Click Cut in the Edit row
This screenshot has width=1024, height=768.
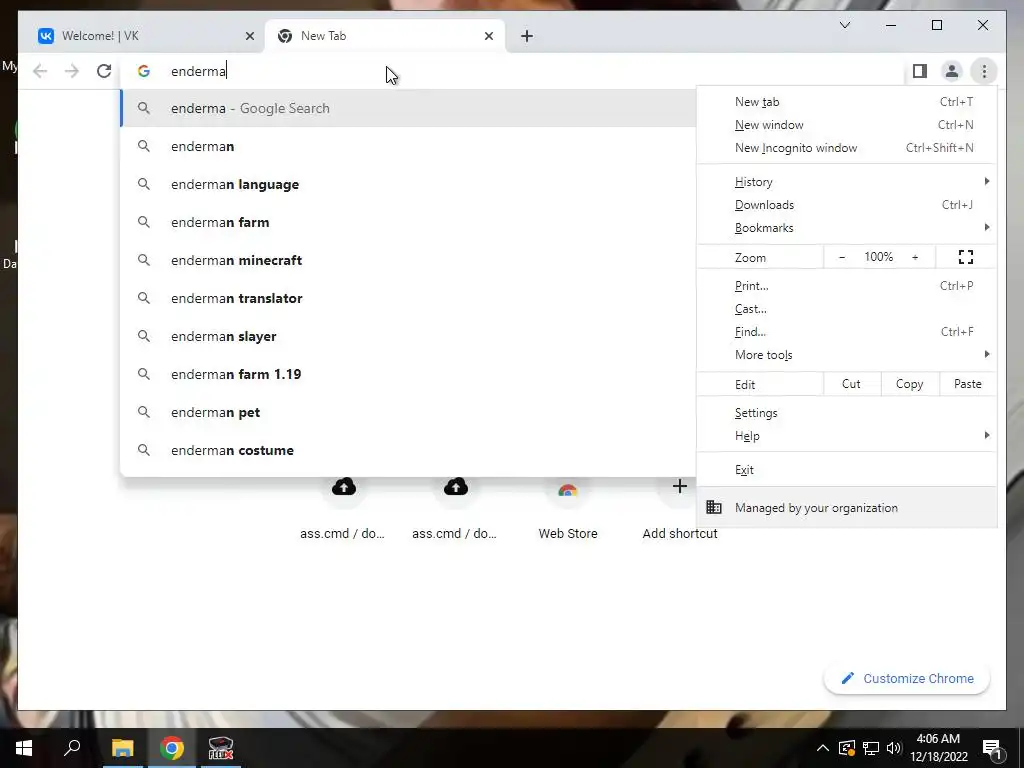pos(852,384)
